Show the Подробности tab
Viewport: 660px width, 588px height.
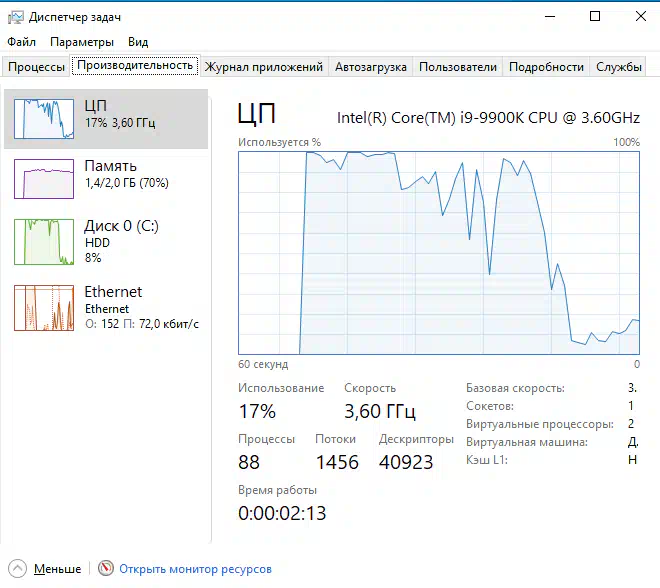pyautogui.click(x=546, y=67)
